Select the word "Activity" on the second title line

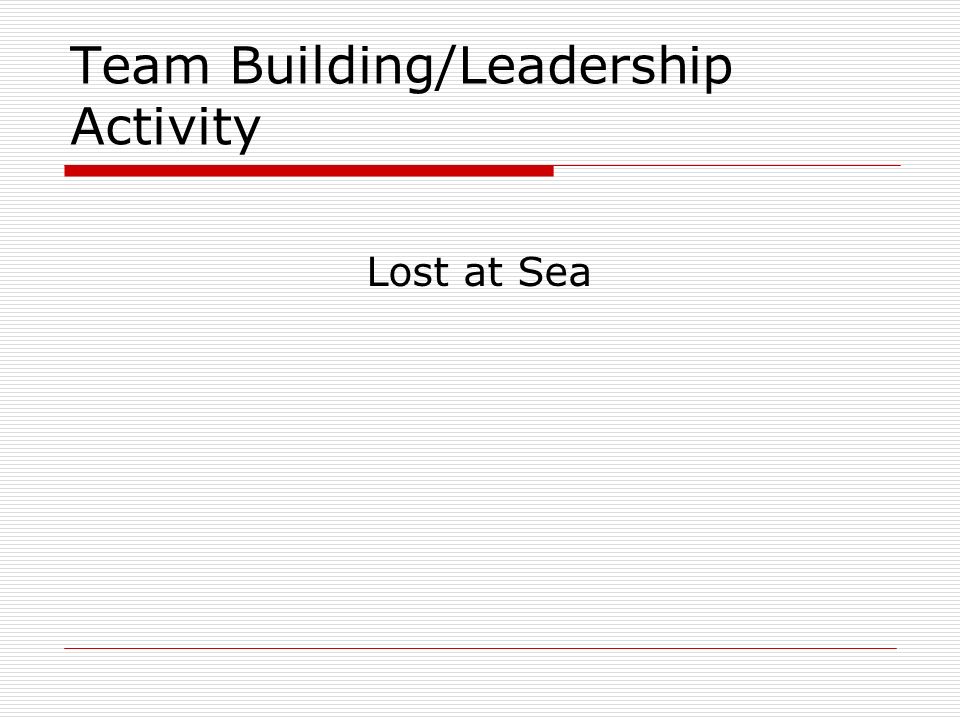tap(166, 128)
